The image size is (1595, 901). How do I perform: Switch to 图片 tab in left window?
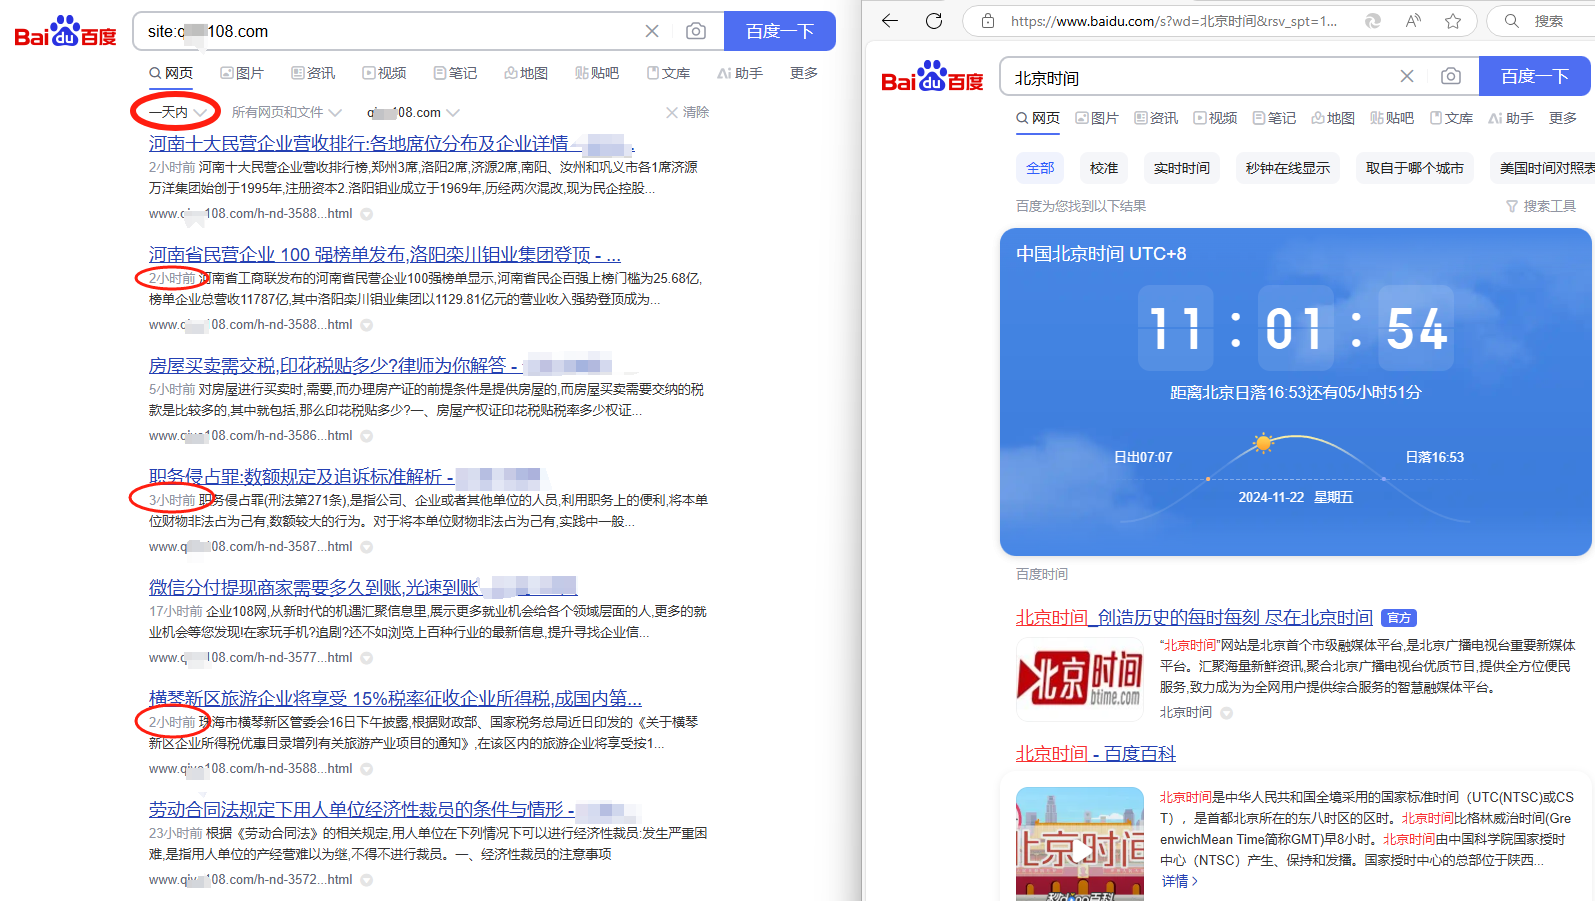[x=242, y=73]
